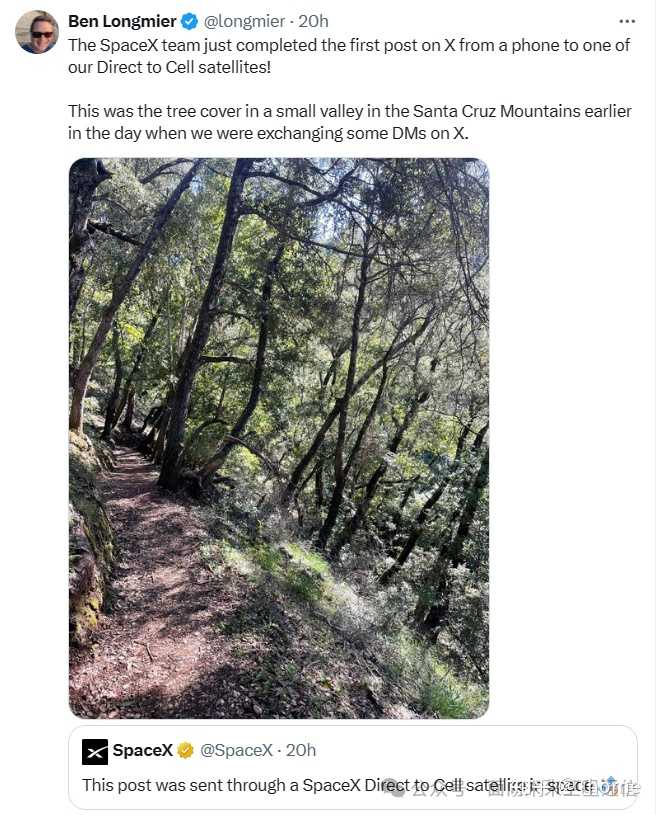This screenshot has height=815, width=659.
Task: Click the @SpaceX handle in quoted post
Action: (x=236, y=751)
